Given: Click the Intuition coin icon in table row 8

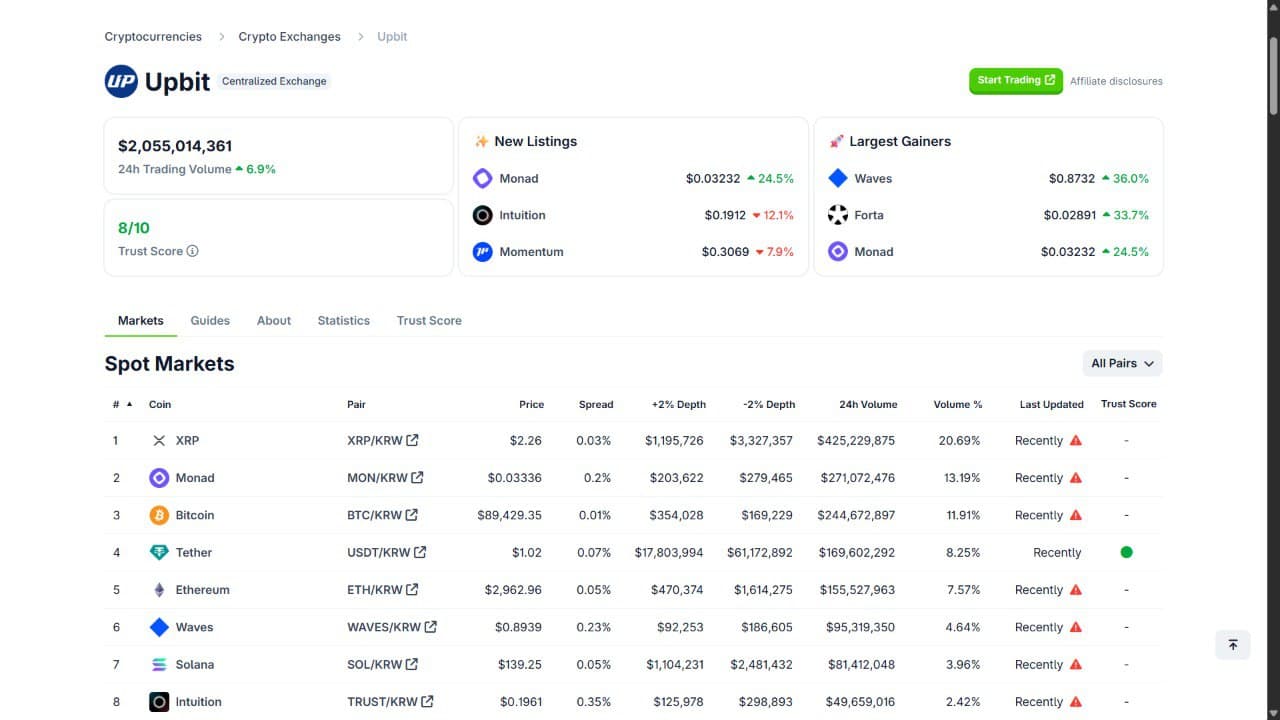Looking at the screenshot, I should pos(159,702).
